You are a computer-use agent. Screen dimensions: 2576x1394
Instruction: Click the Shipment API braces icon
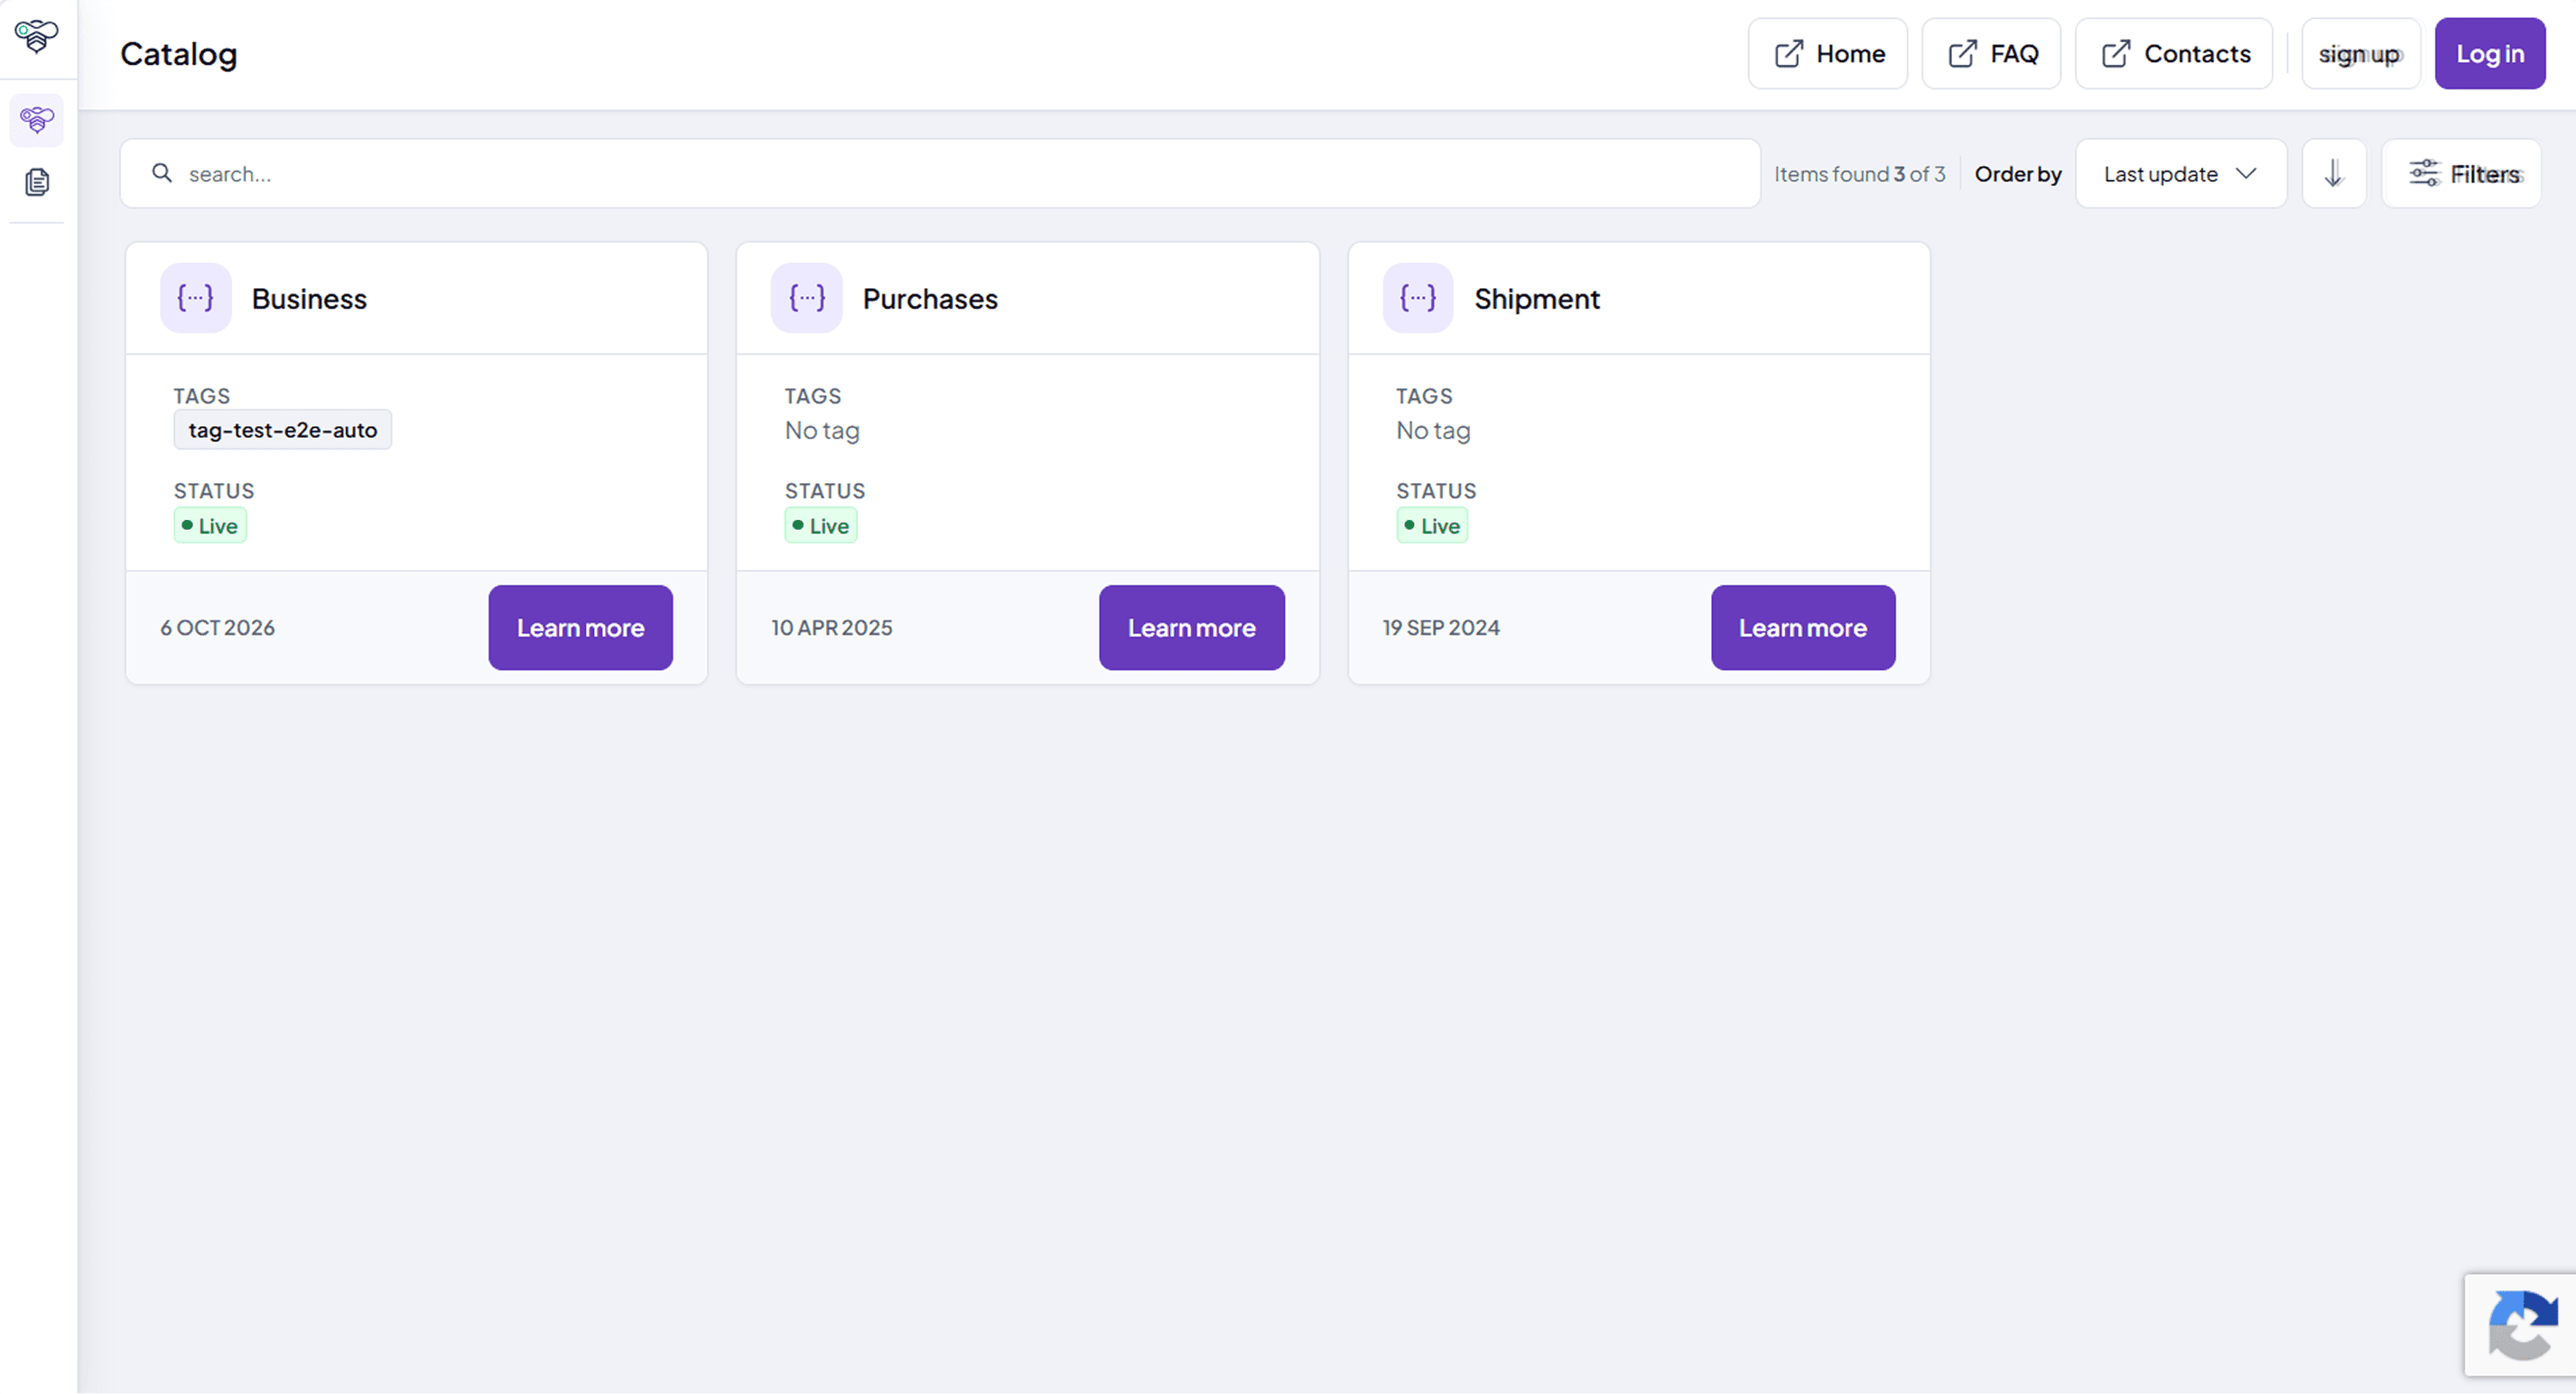[1417, 298]
